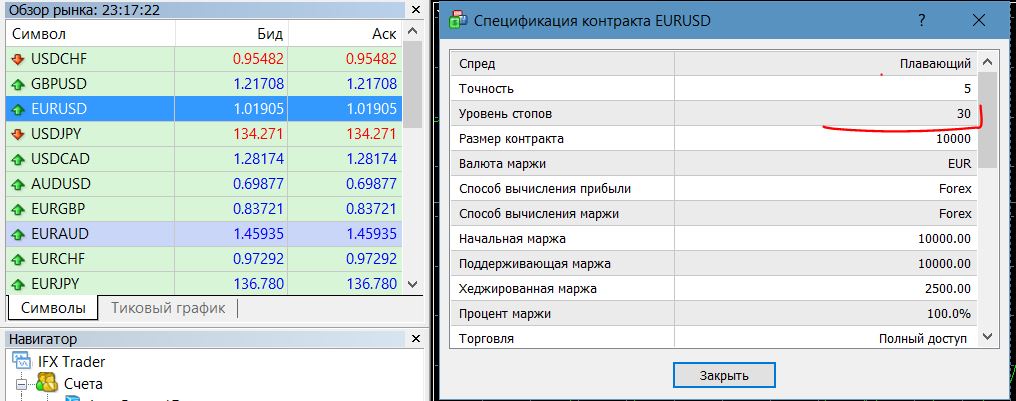
Task: Click the Торговля value Полный доступ
Action: [923, 339]
